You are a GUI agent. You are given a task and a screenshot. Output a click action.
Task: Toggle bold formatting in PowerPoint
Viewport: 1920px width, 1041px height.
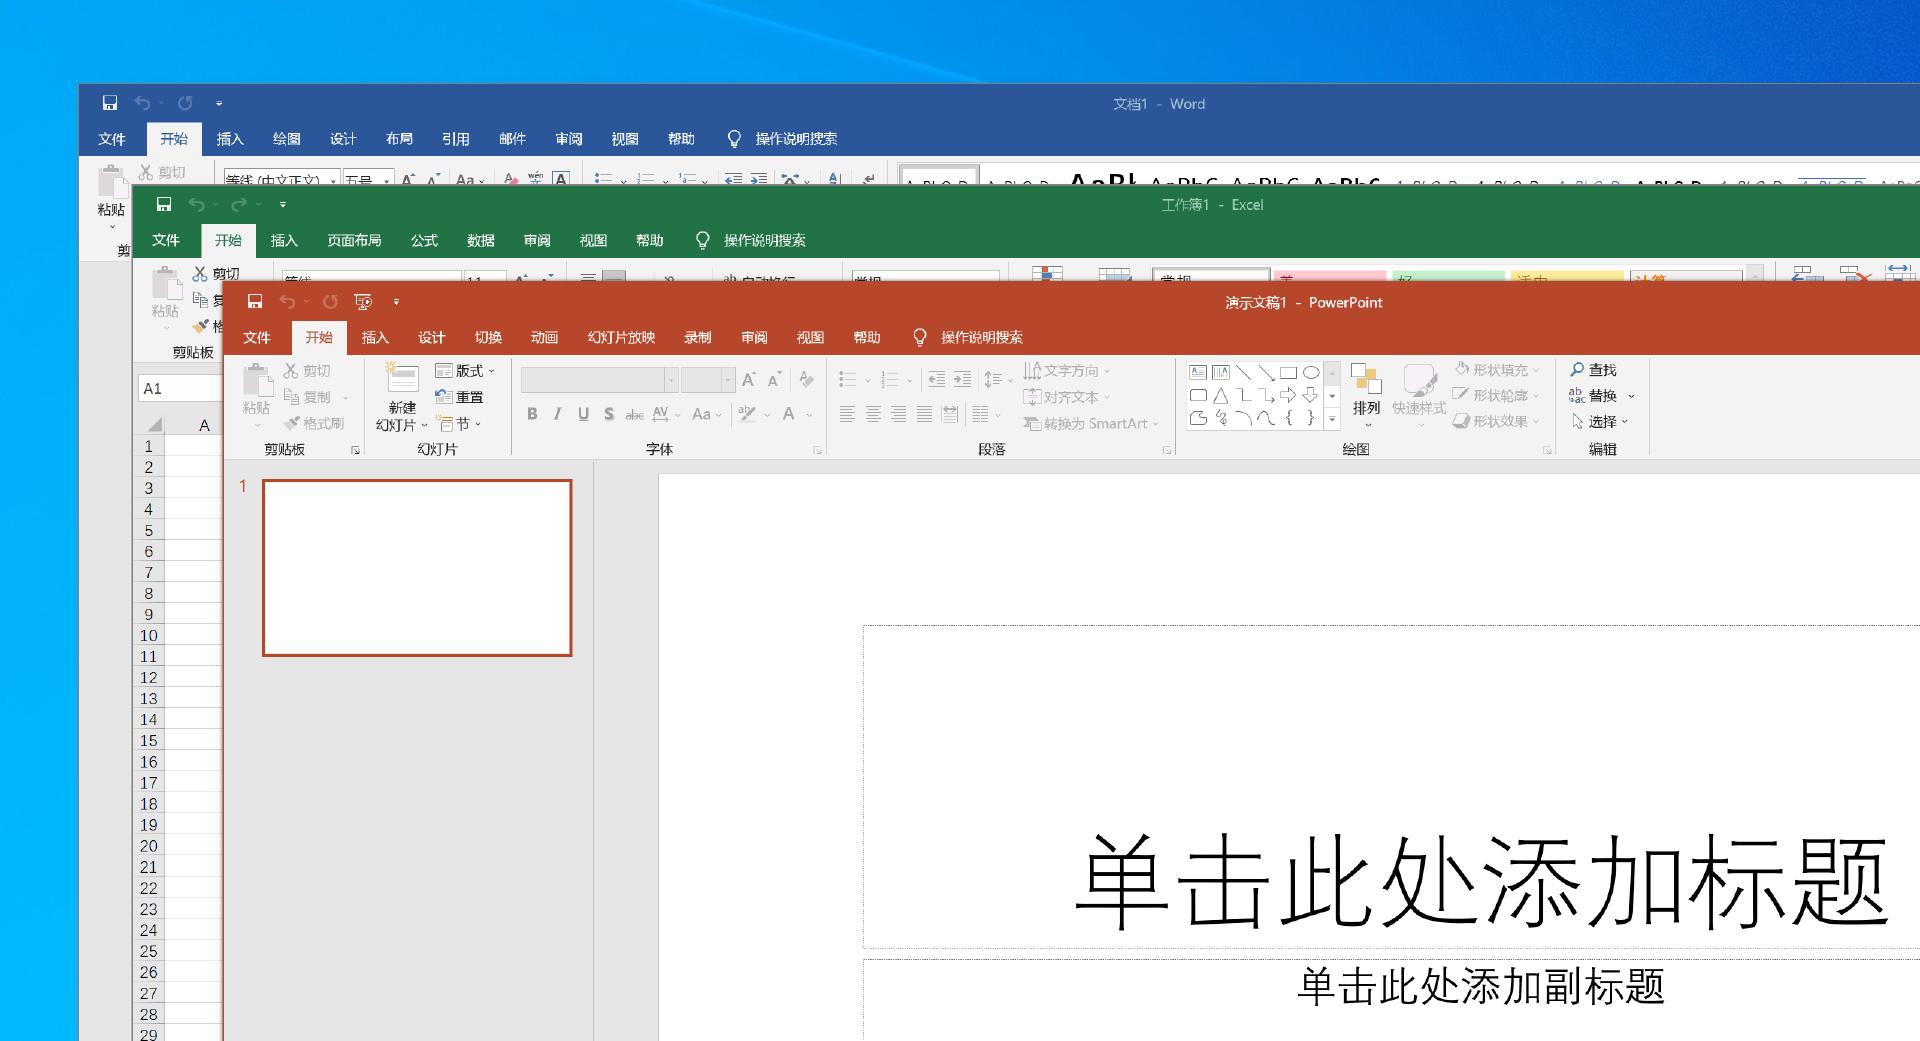coord(532,414)
